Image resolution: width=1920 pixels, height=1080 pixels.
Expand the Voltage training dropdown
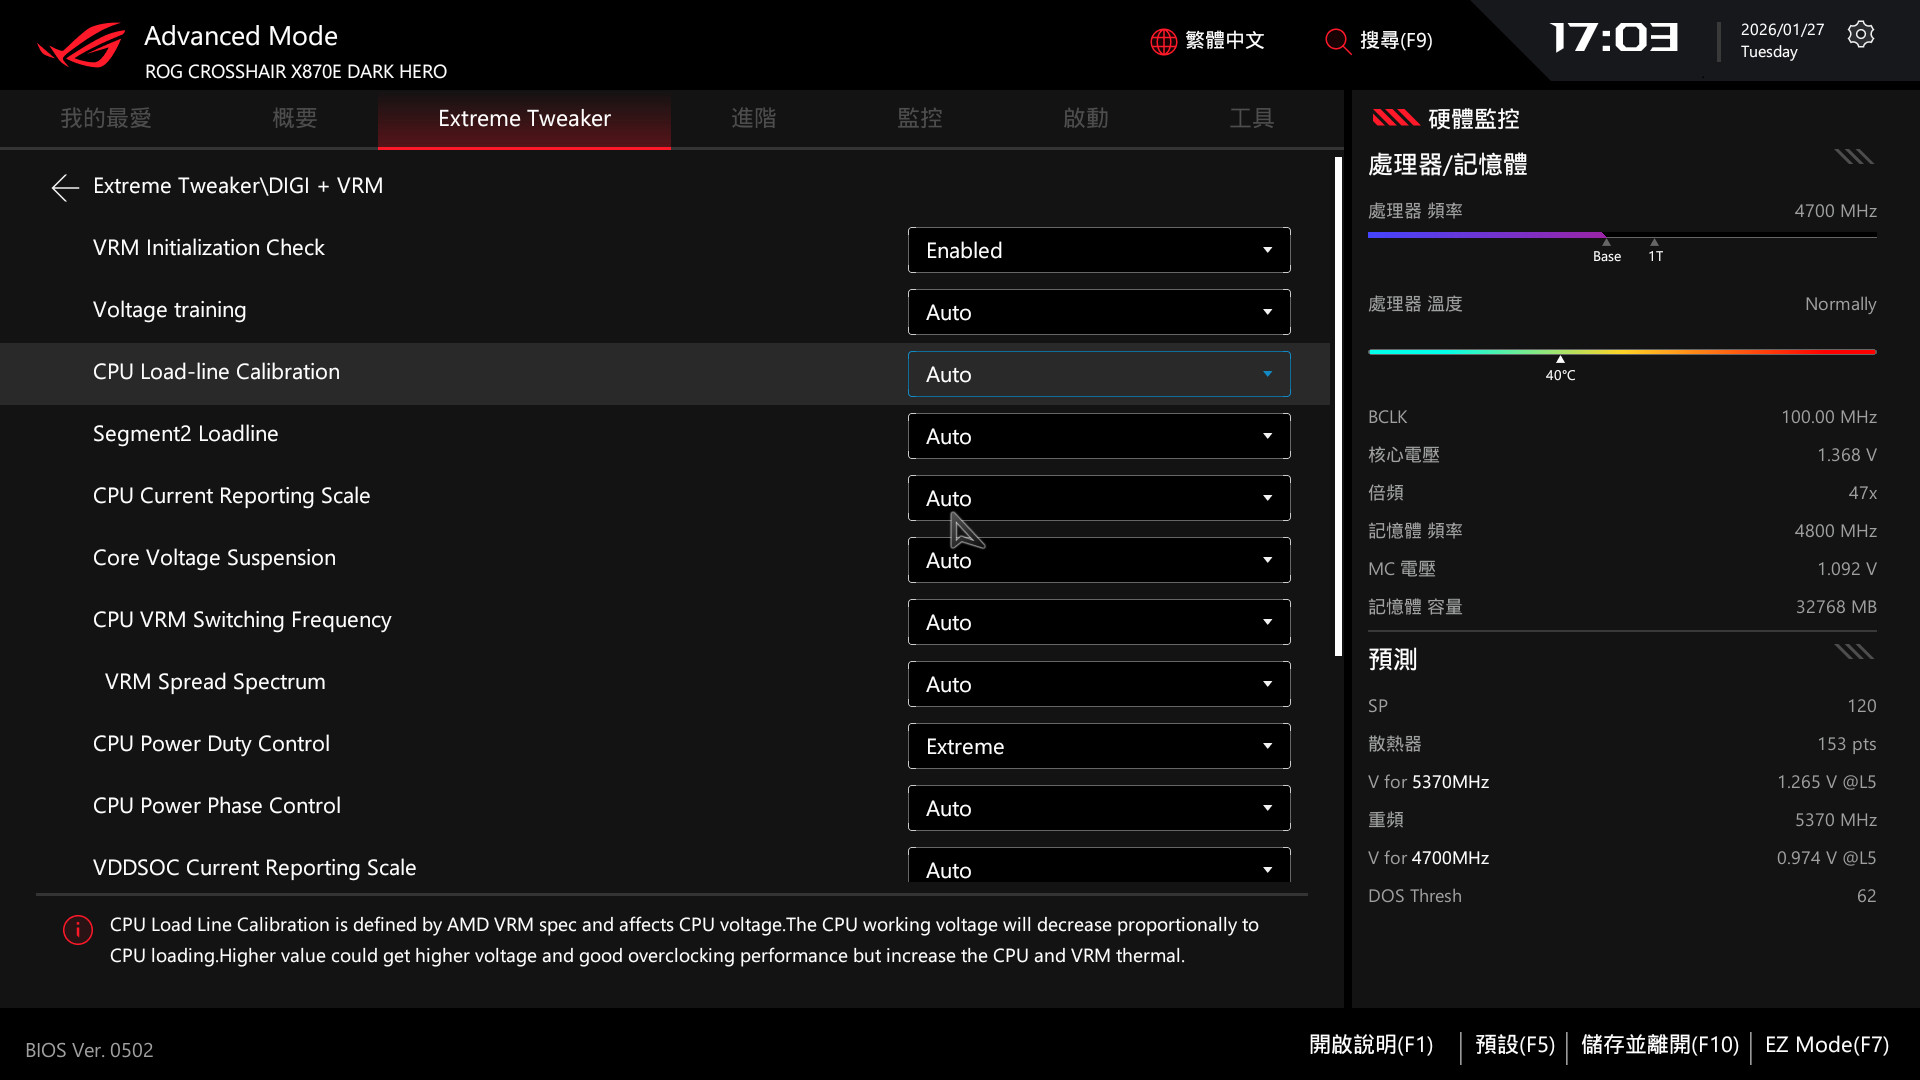pyautogui.click(x=1098, y=312)
